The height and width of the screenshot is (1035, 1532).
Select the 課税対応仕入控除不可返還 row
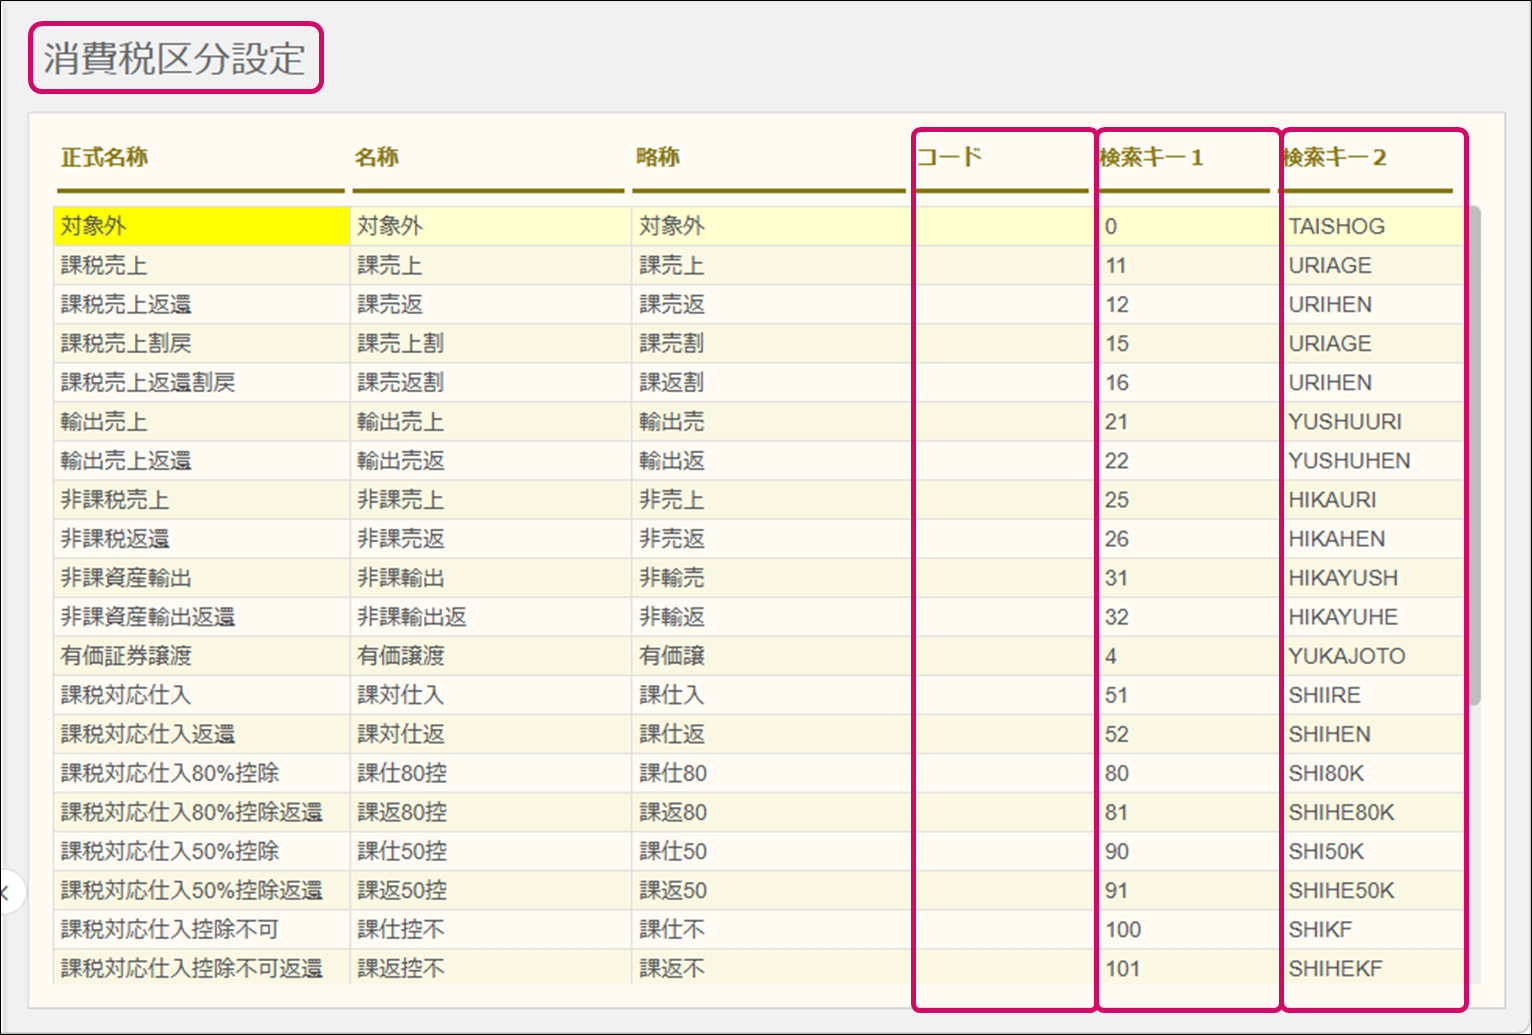coord(191,968)
